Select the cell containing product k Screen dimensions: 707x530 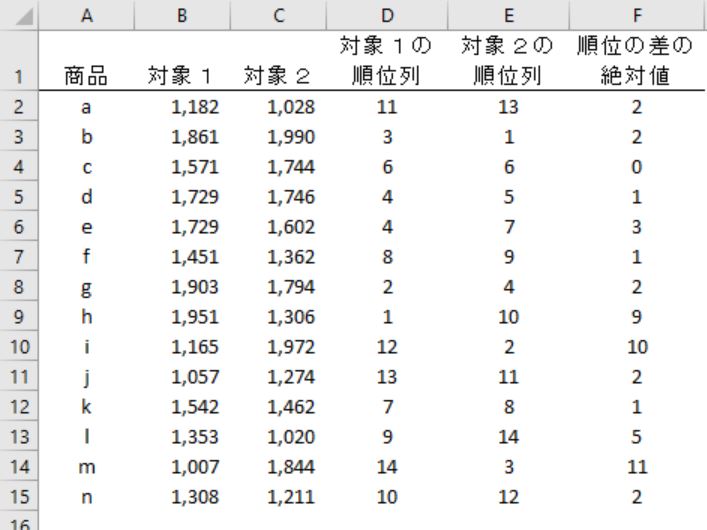tap(86, 406)
